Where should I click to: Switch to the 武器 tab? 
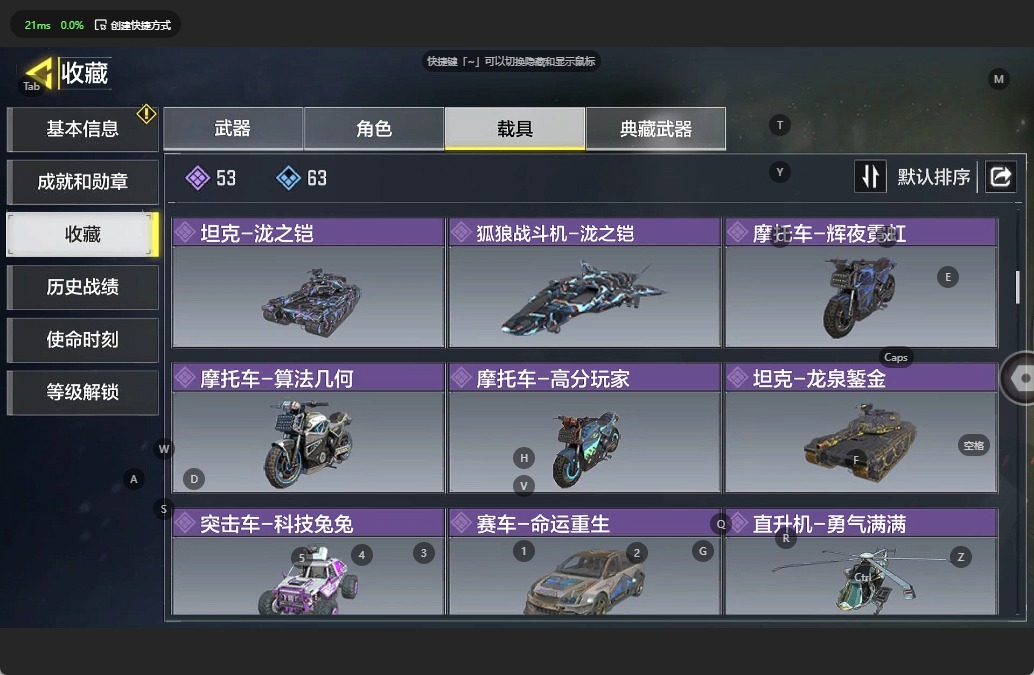[x=233, y=129]
